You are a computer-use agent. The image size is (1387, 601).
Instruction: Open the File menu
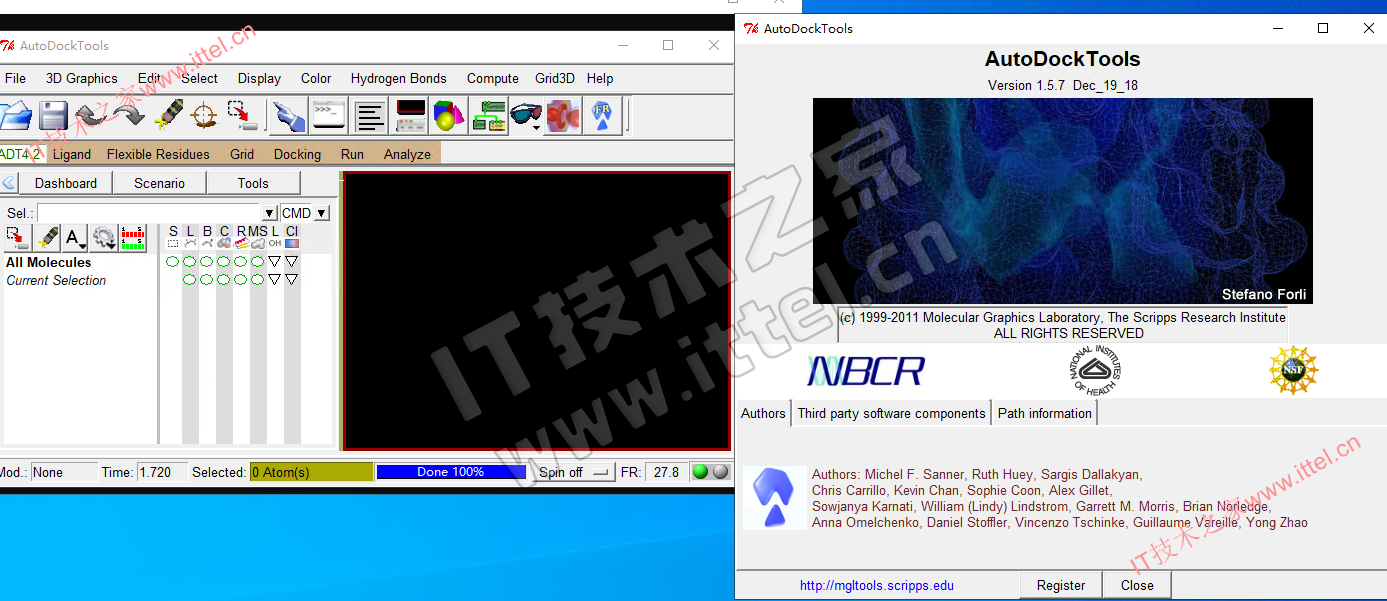click(x=15, y=78)
